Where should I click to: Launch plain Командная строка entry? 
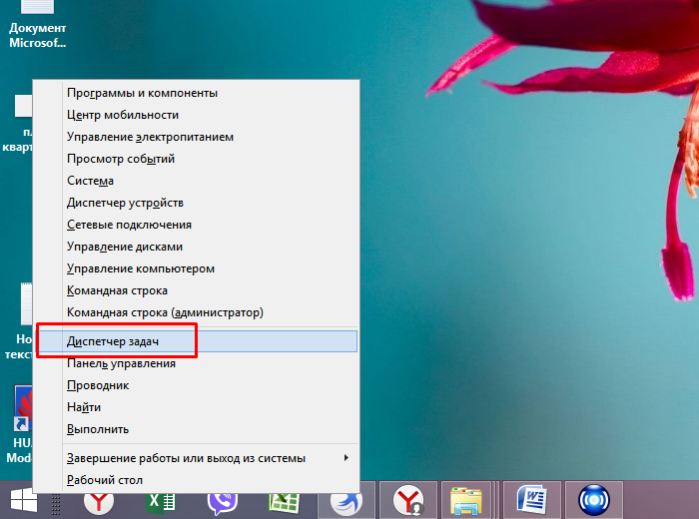click(196, 290)
